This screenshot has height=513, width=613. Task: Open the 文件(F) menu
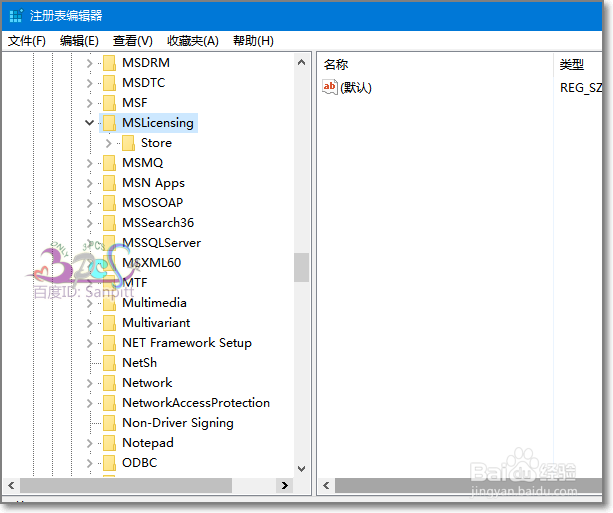[x=27, y=41]
